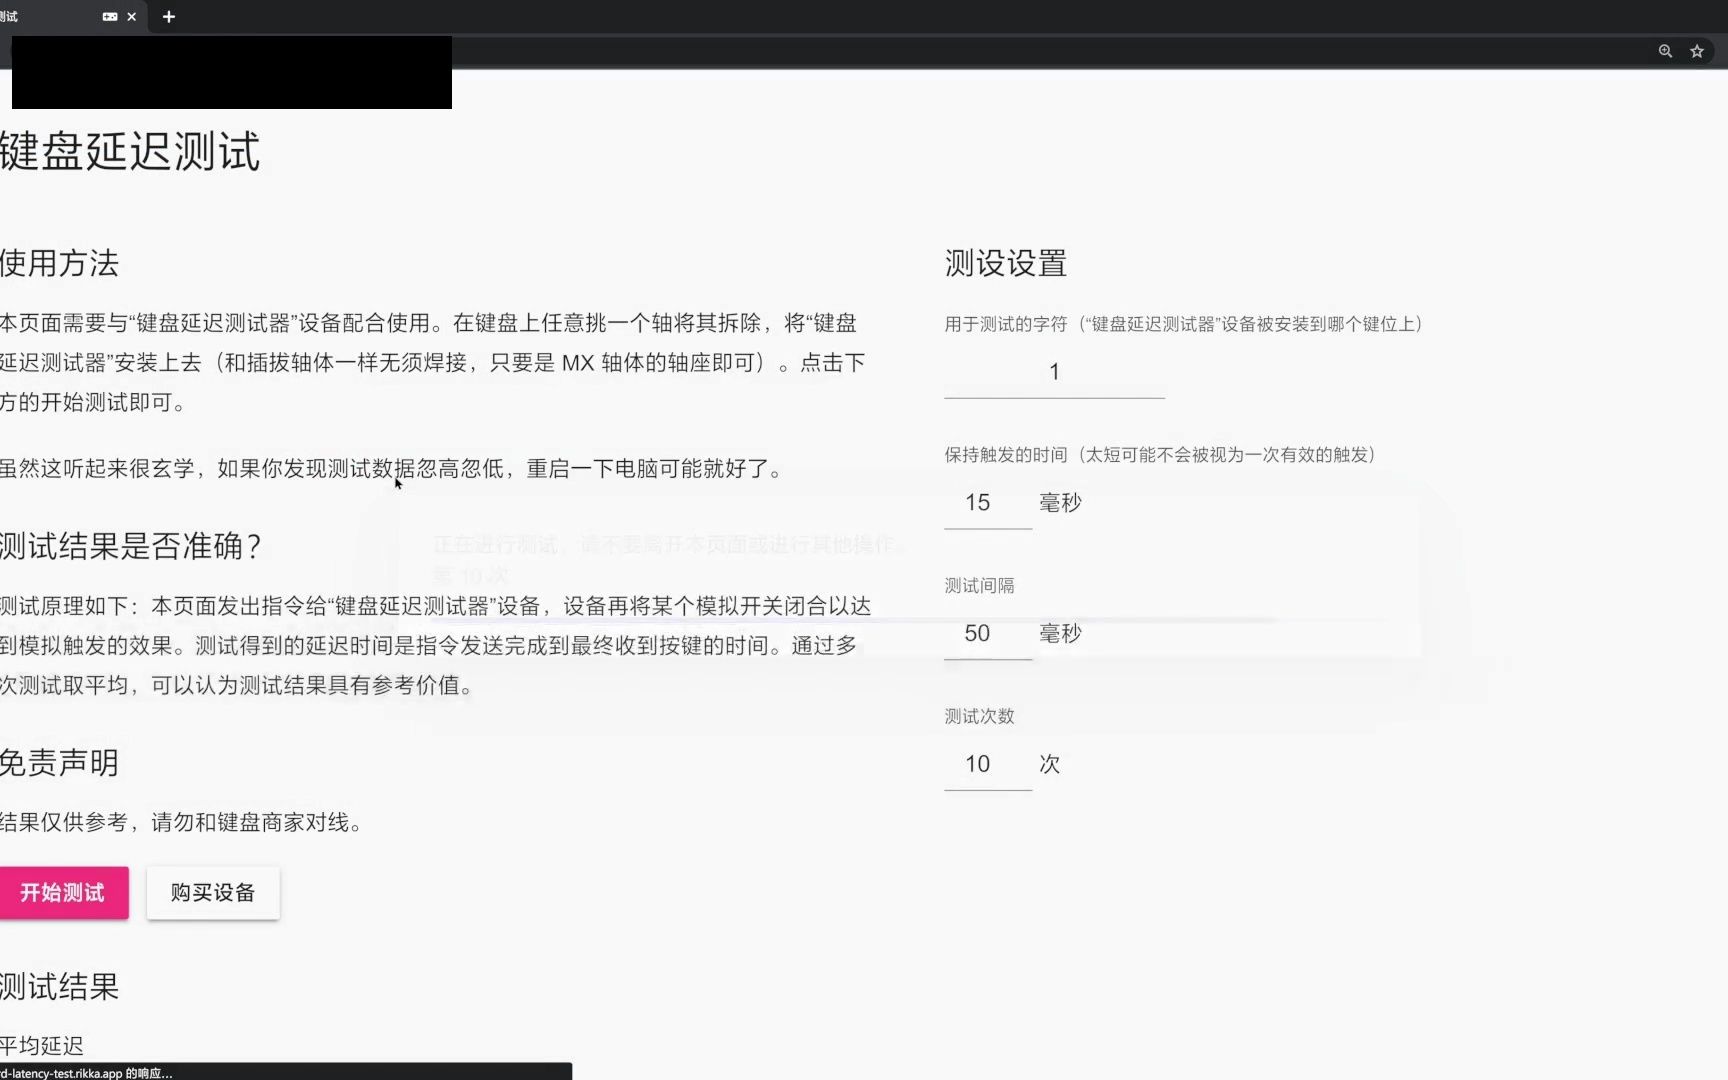The height and width of the screenshot is (1080, 1728).
Task: Click the 购买设备 buy device button
Action: pos(213,892)
